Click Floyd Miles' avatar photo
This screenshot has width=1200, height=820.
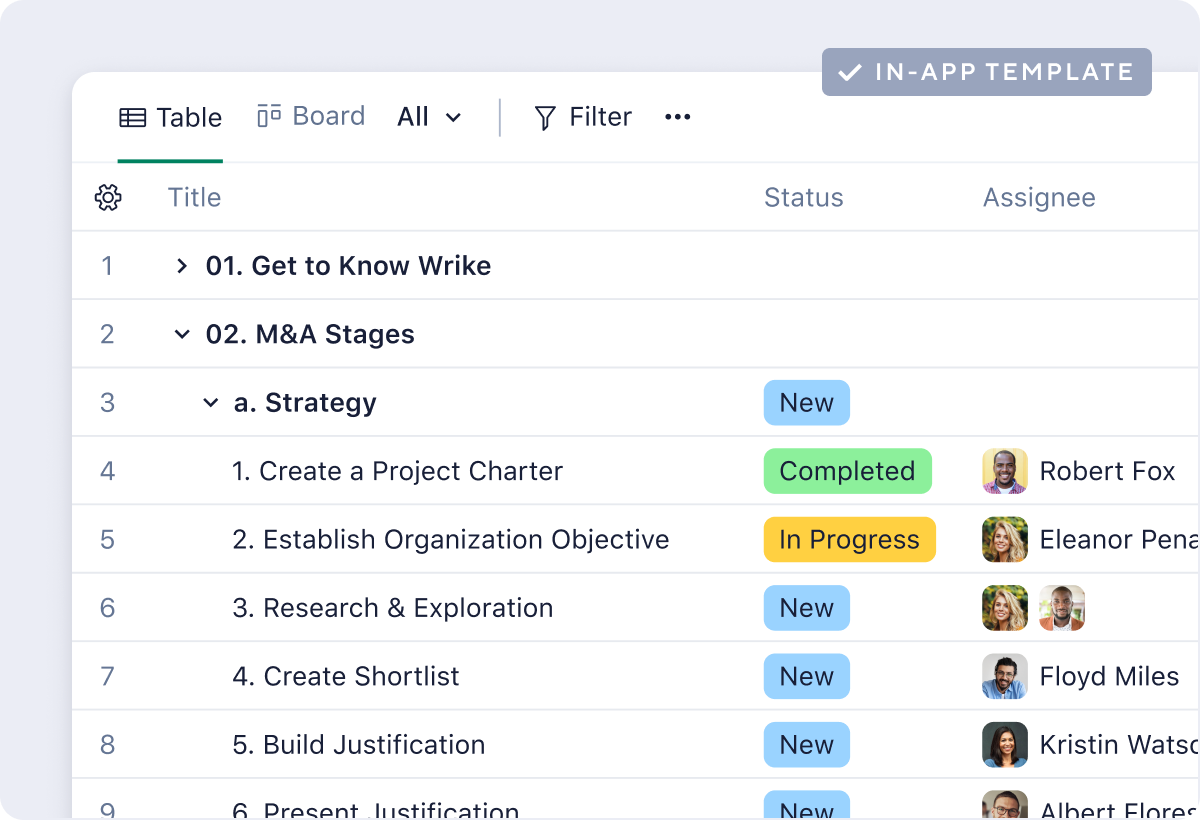point(1005,677)
